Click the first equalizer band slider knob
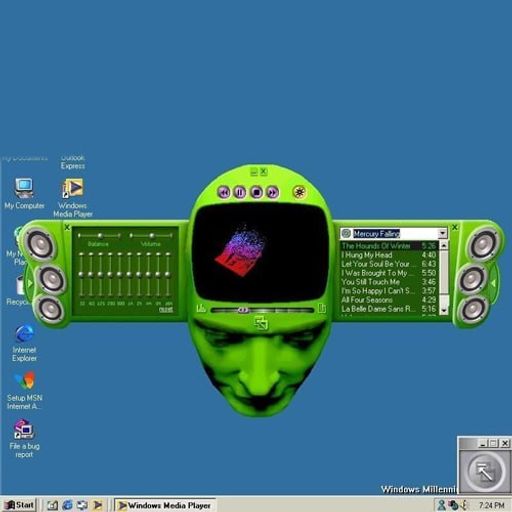The image size is (512, 512). coord(81,274)
